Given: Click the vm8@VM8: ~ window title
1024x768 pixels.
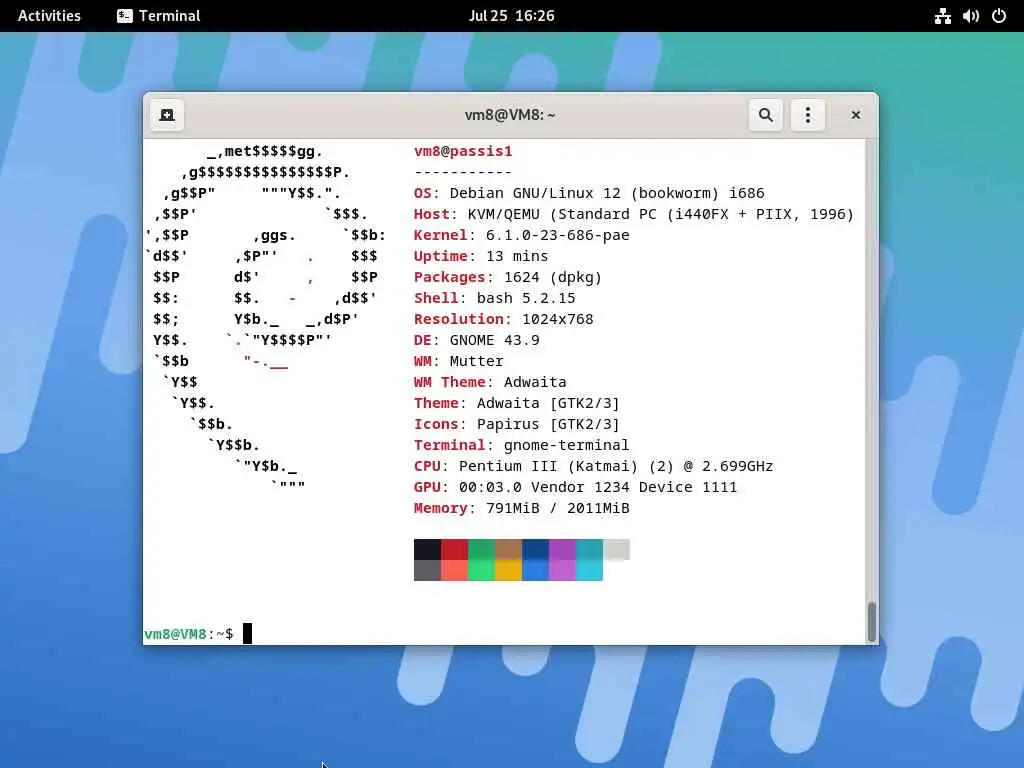Looking at the screenshot, I should pos(510,115).
